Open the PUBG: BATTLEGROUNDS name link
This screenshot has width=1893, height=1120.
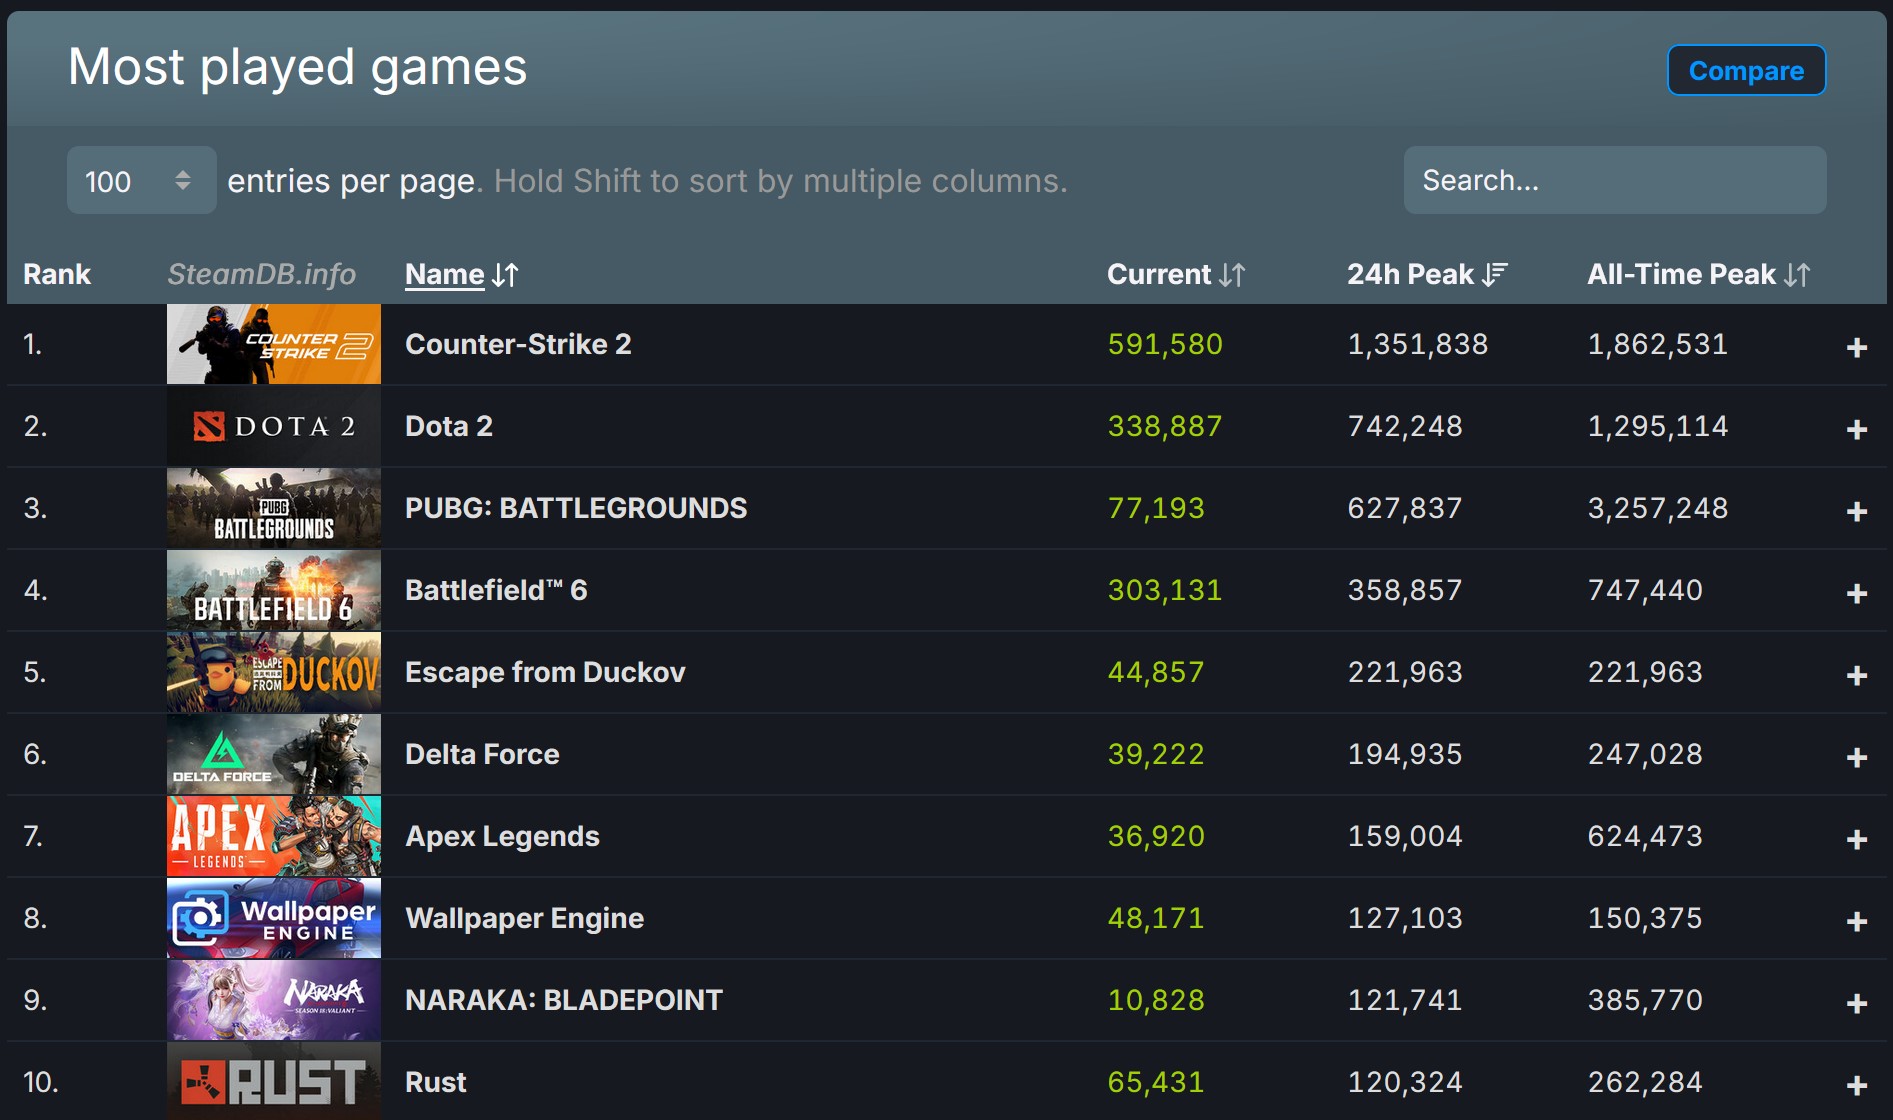(x=576, y=508)
